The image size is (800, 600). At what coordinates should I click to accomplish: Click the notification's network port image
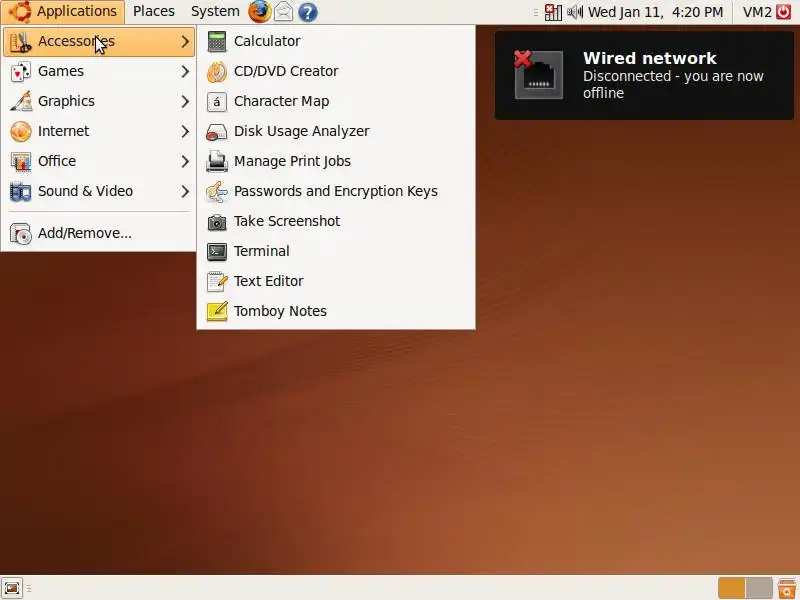[x=538, y=74]
